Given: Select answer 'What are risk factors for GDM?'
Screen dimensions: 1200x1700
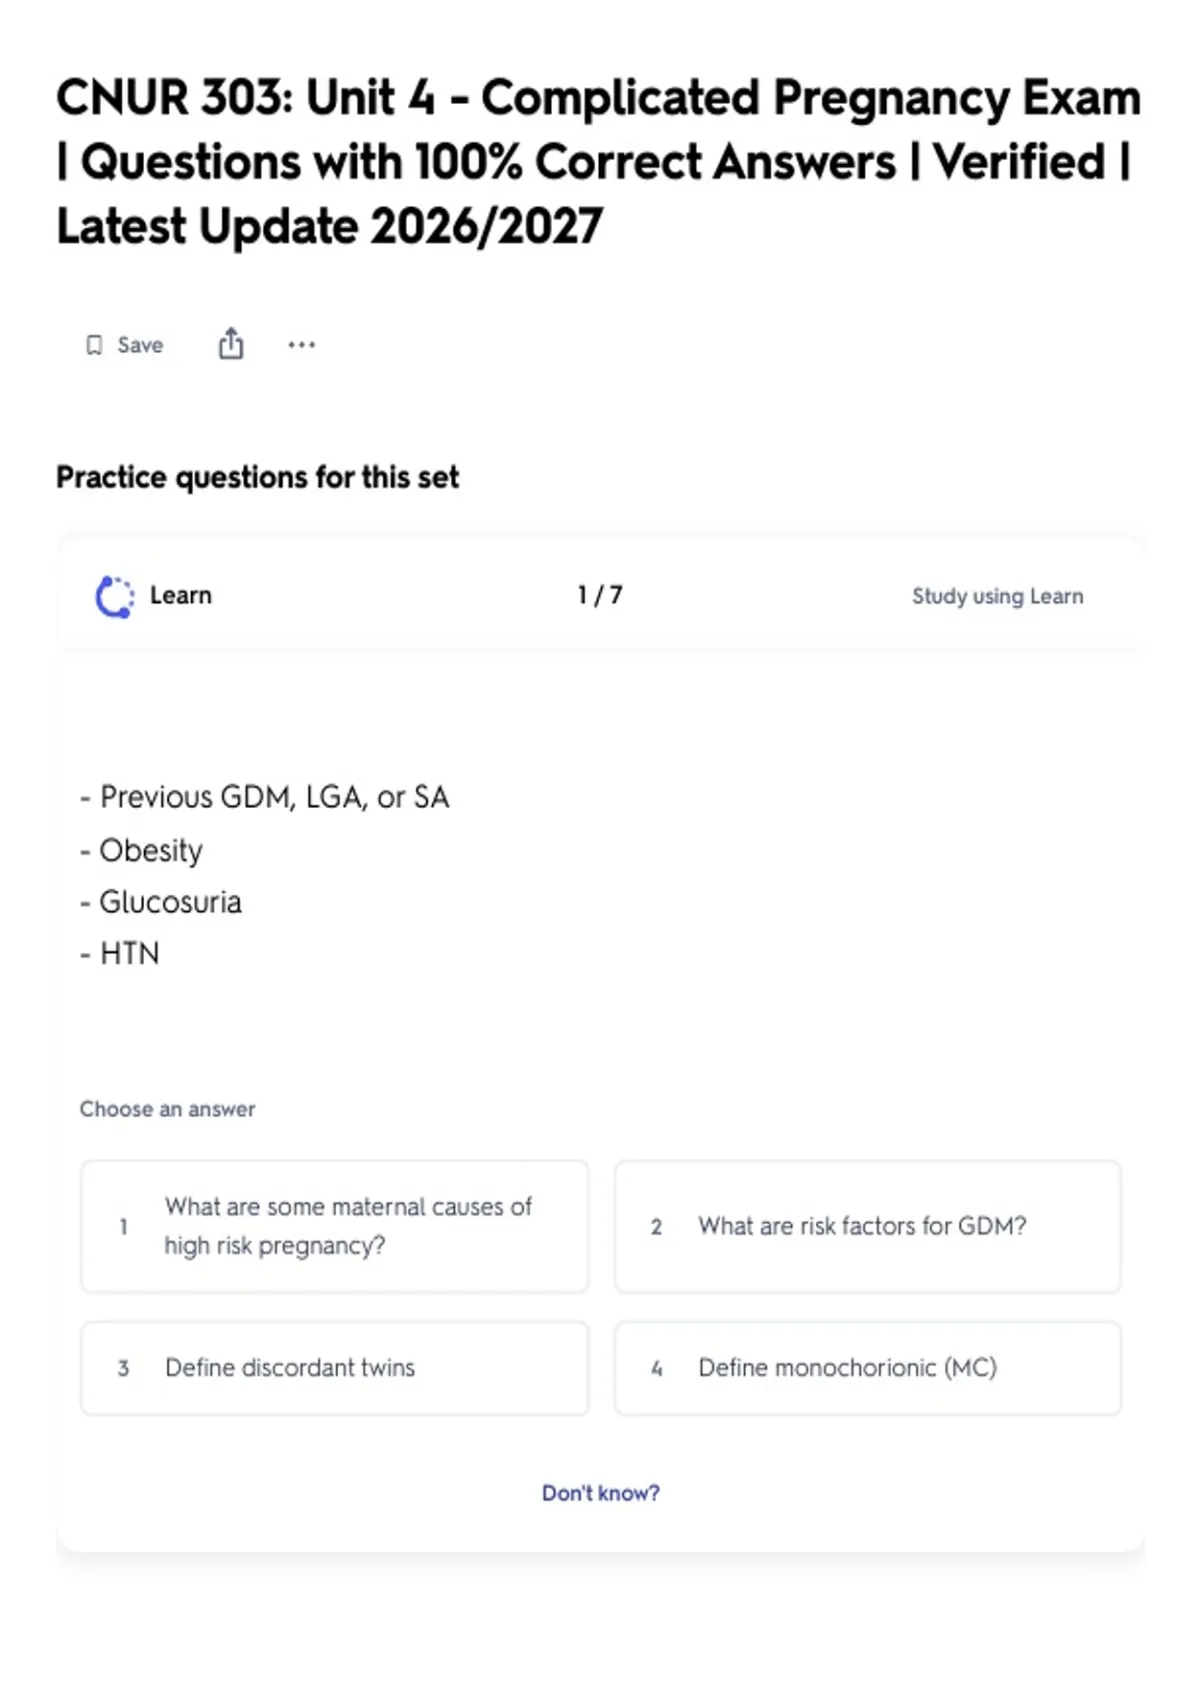Looking at the screenshot, I should pyautogui.click(x=868, y=1226).
